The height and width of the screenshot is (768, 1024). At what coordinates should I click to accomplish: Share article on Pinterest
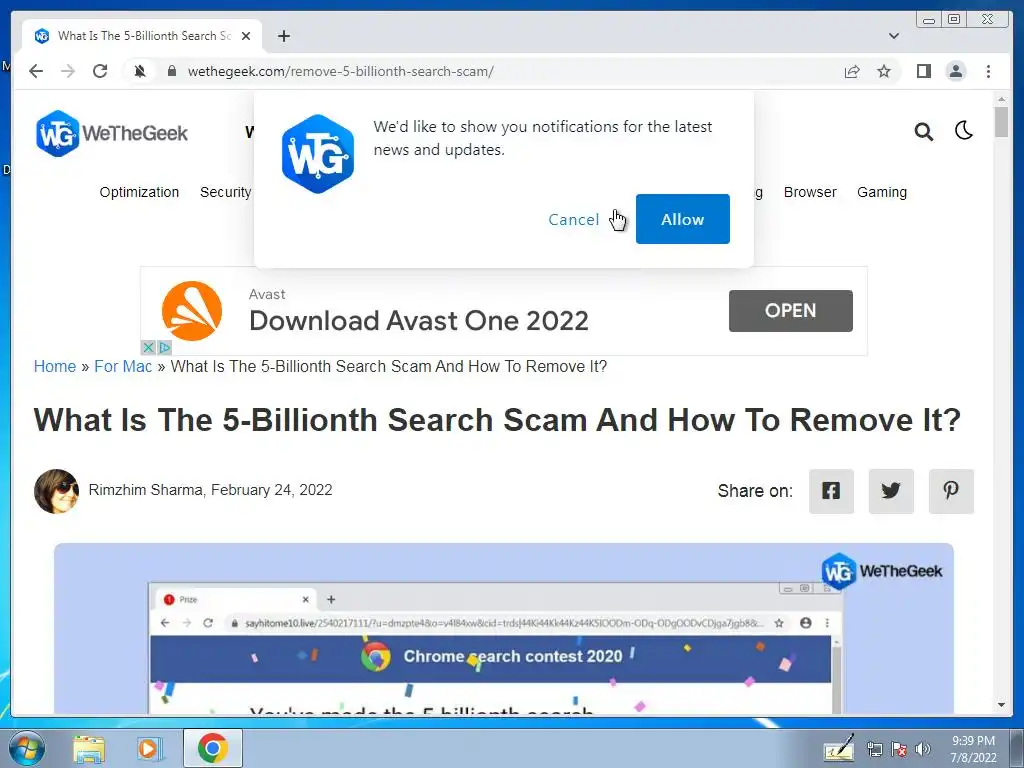(x=951, y=491)
